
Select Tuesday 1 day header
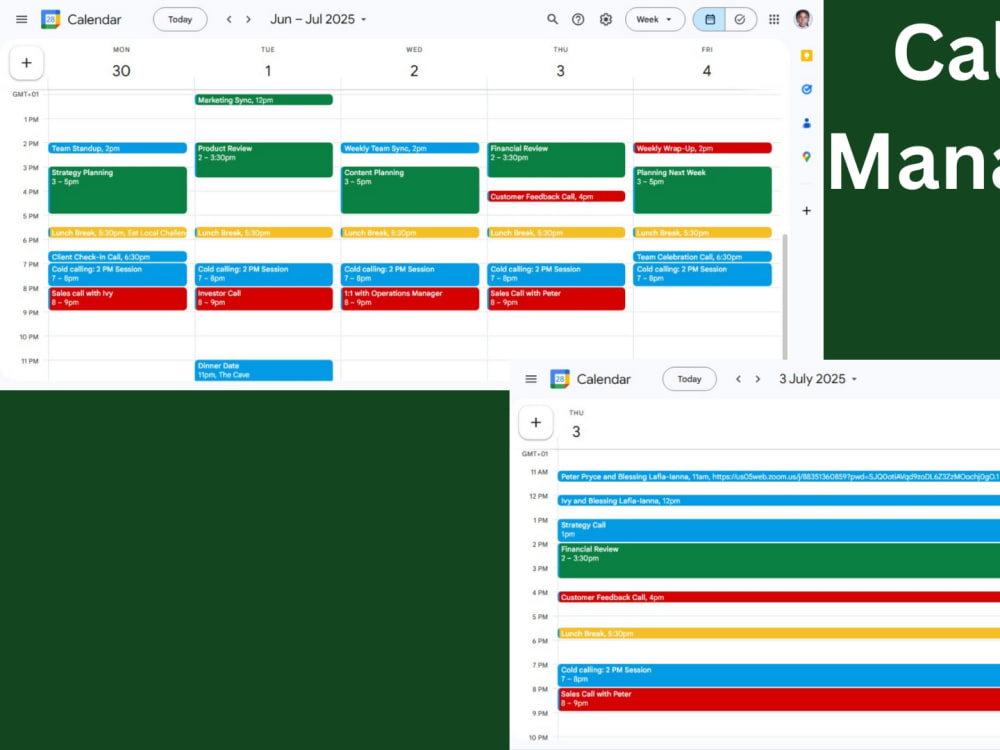pos(268,64)
